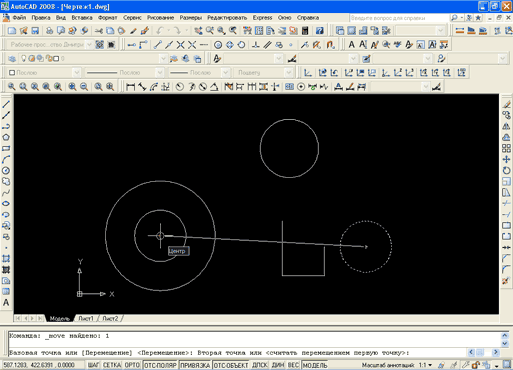Select the Spline draw tool

tap(6, 193)
